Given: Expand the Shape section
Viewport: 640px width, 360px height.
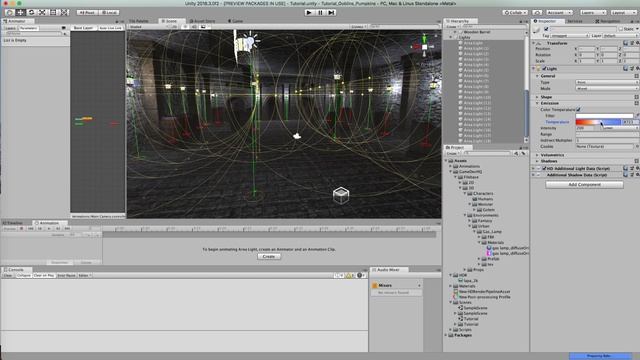Looking at the screenshot, I should coord(537,97).
